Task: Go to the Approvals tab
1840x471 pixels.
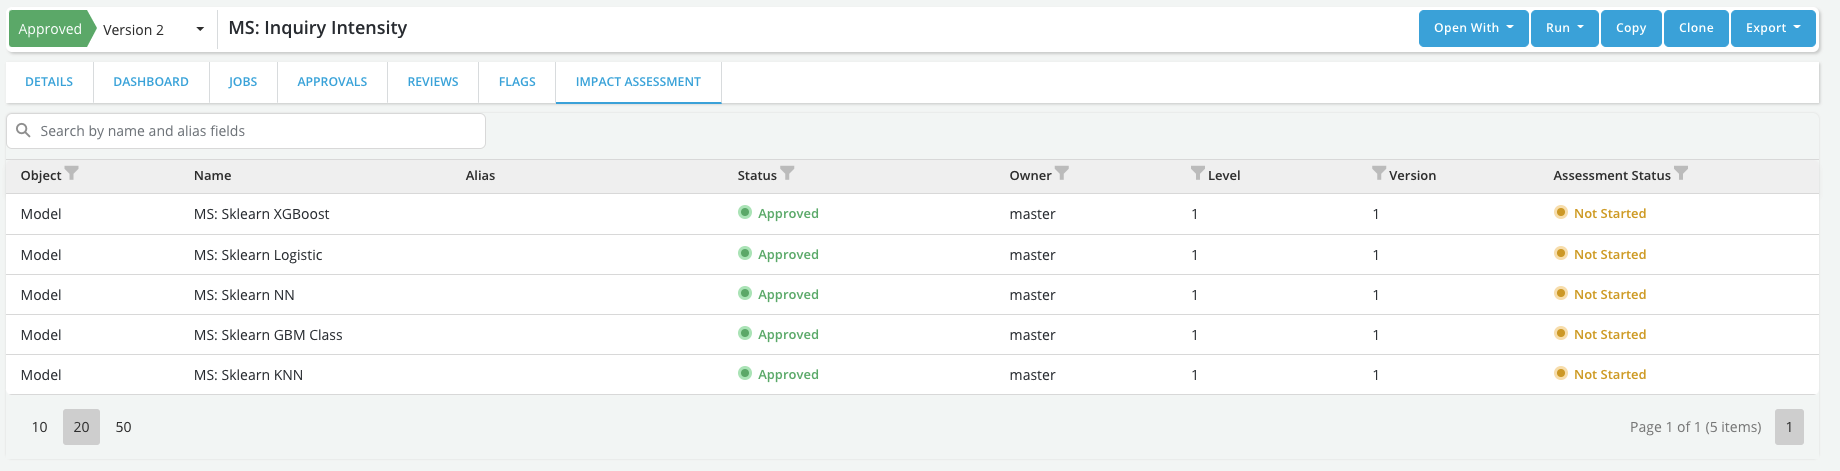Action: point(332,82)
